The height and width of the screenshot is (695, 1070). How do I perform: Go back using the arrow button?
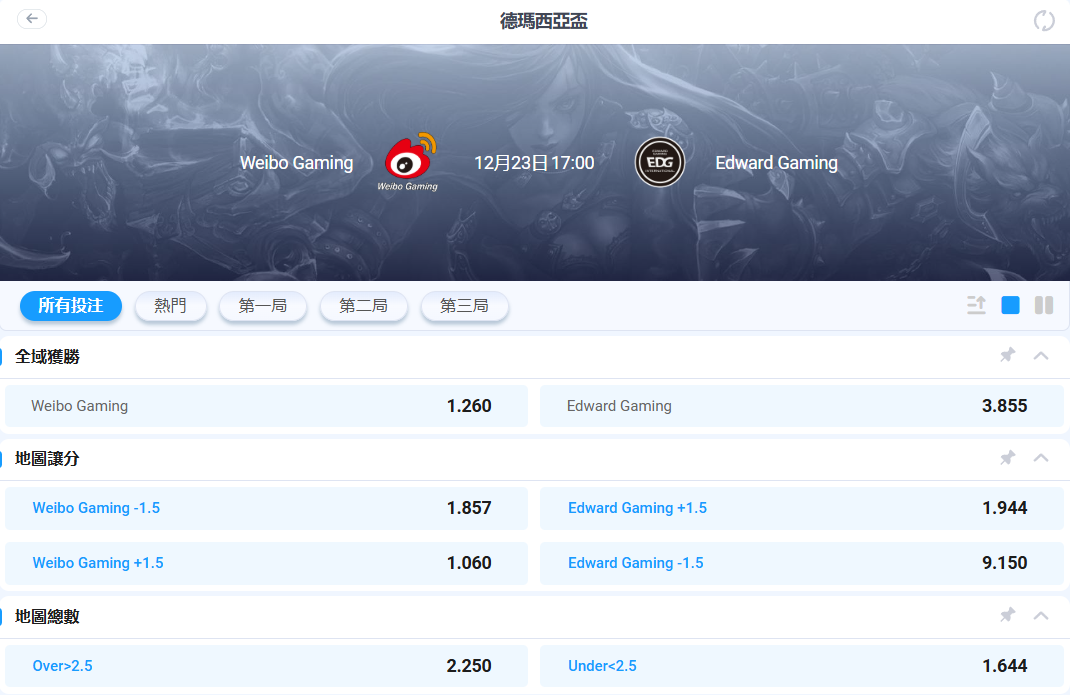(x=31, y=19)
